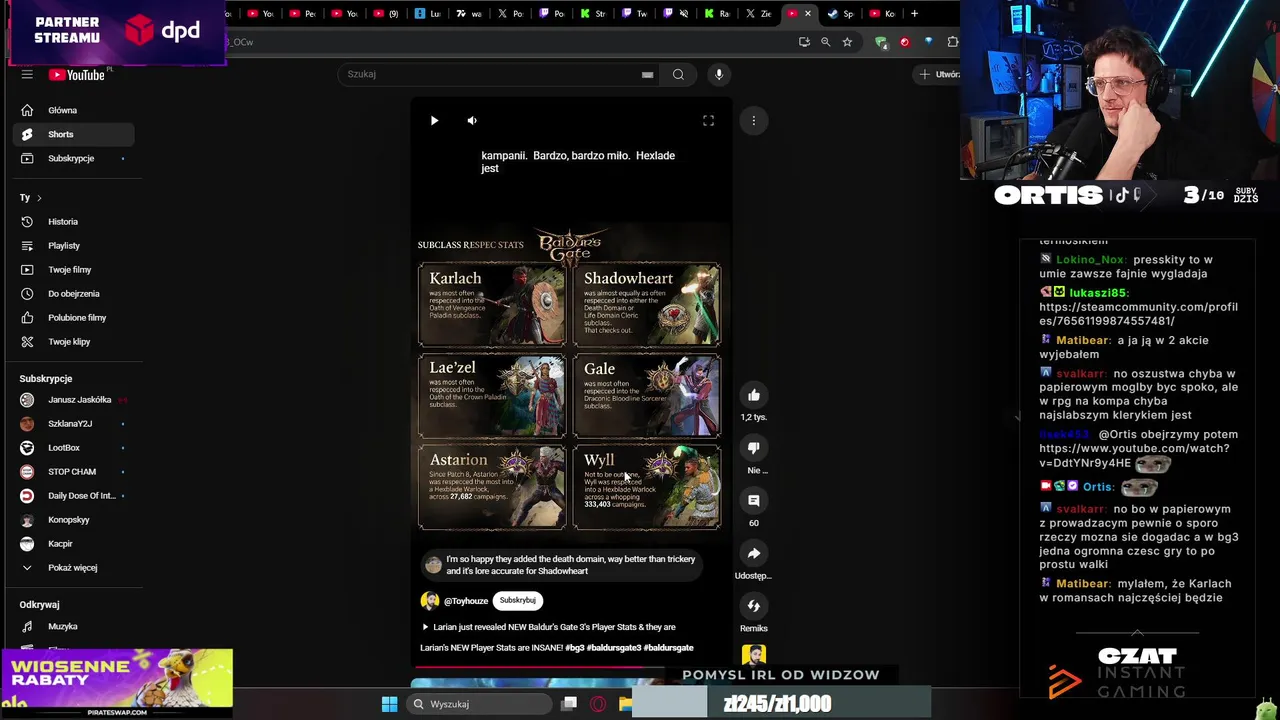
Task: Open Twoje filmy in the sidebar
Action: coord(74,270)
